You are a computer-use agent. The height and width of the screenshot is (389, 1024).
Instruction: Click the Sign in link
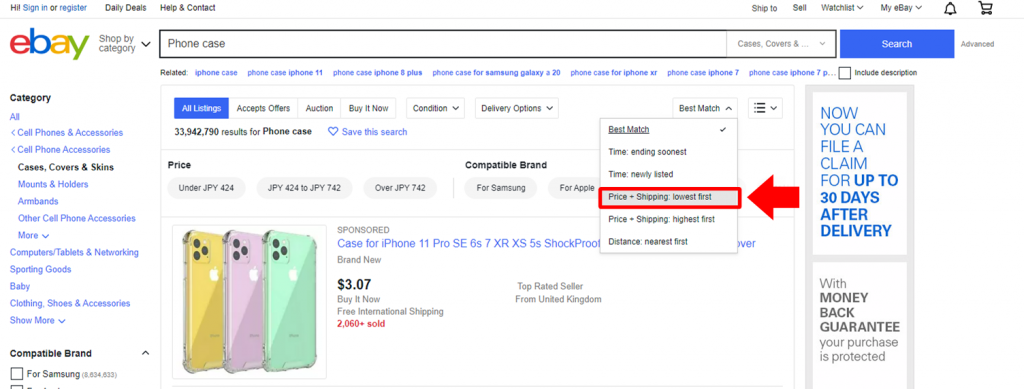coord(35,8)
